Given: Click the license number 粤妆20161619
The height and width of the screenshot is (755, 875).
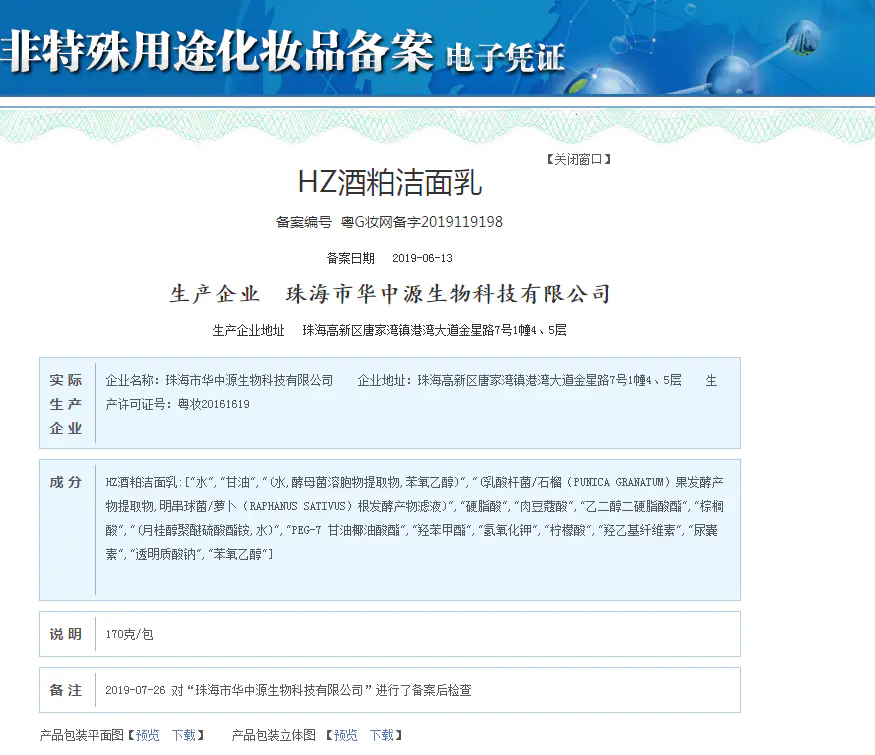Looking at the screenshot, I should pos(214,404).
